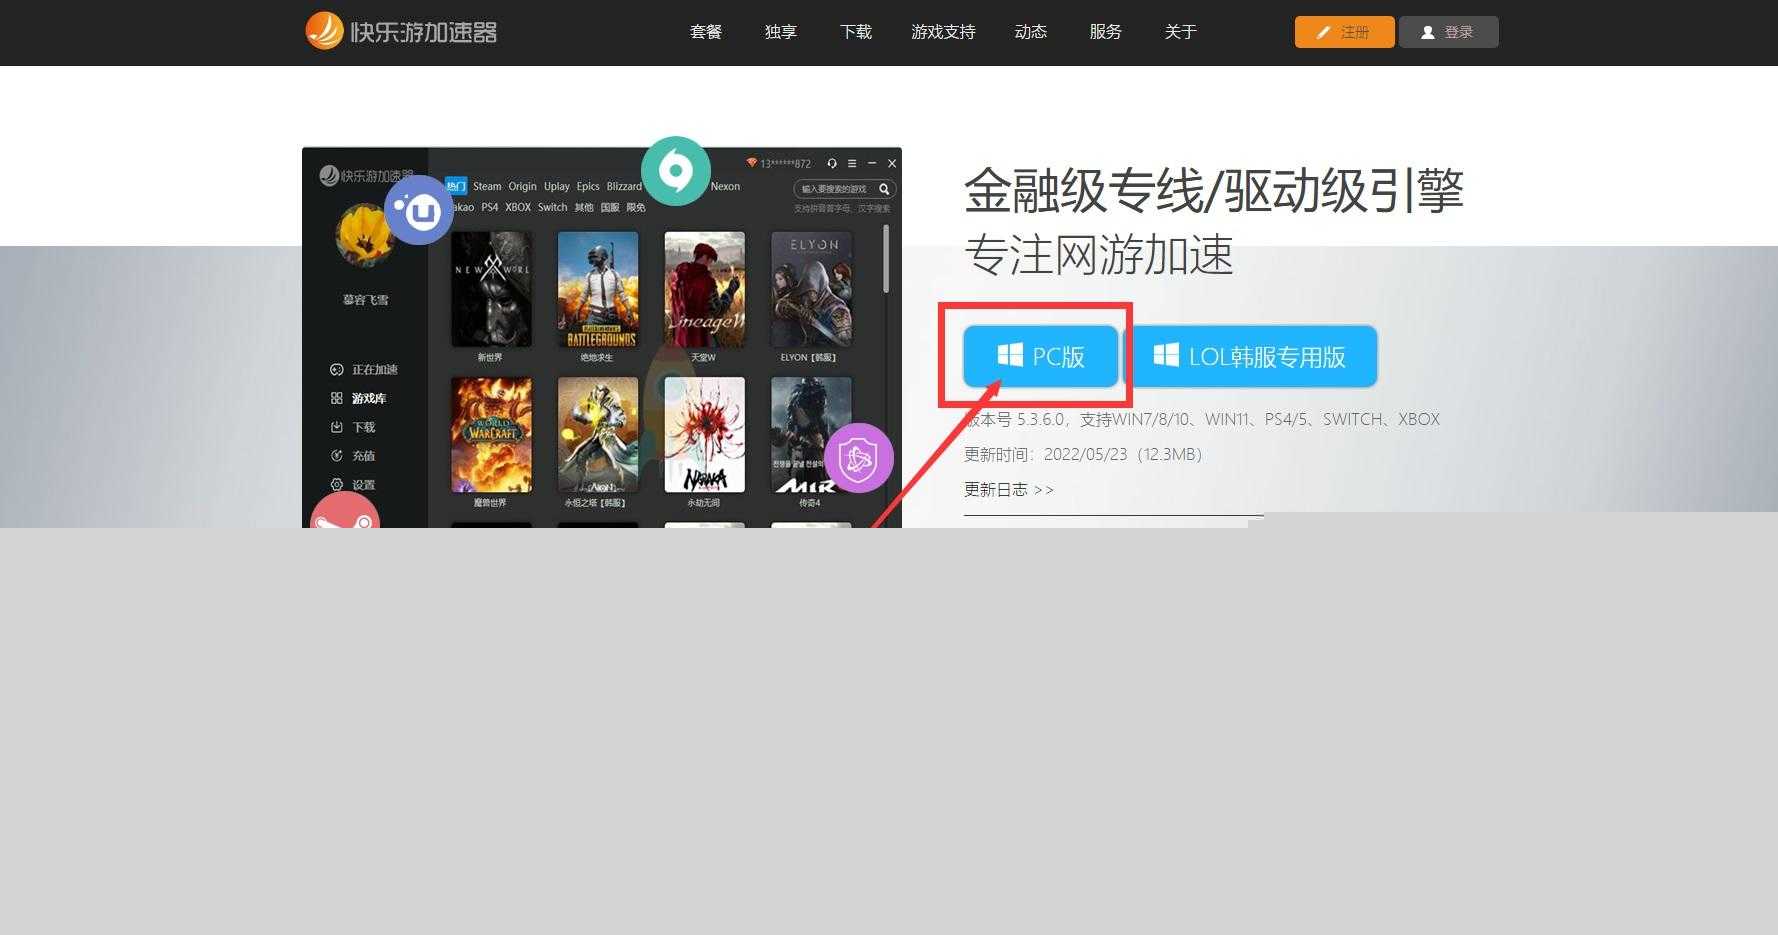Screen dimensions: 1778x935
Task: Close the embedded app window
Action: click(892, 163)
